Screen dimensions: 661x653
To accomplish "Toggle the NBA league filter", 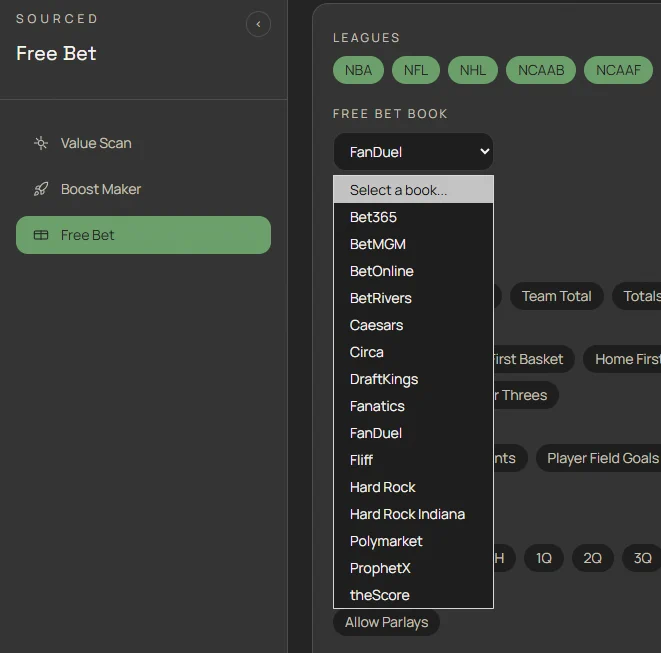I will [x=358, y=70].
